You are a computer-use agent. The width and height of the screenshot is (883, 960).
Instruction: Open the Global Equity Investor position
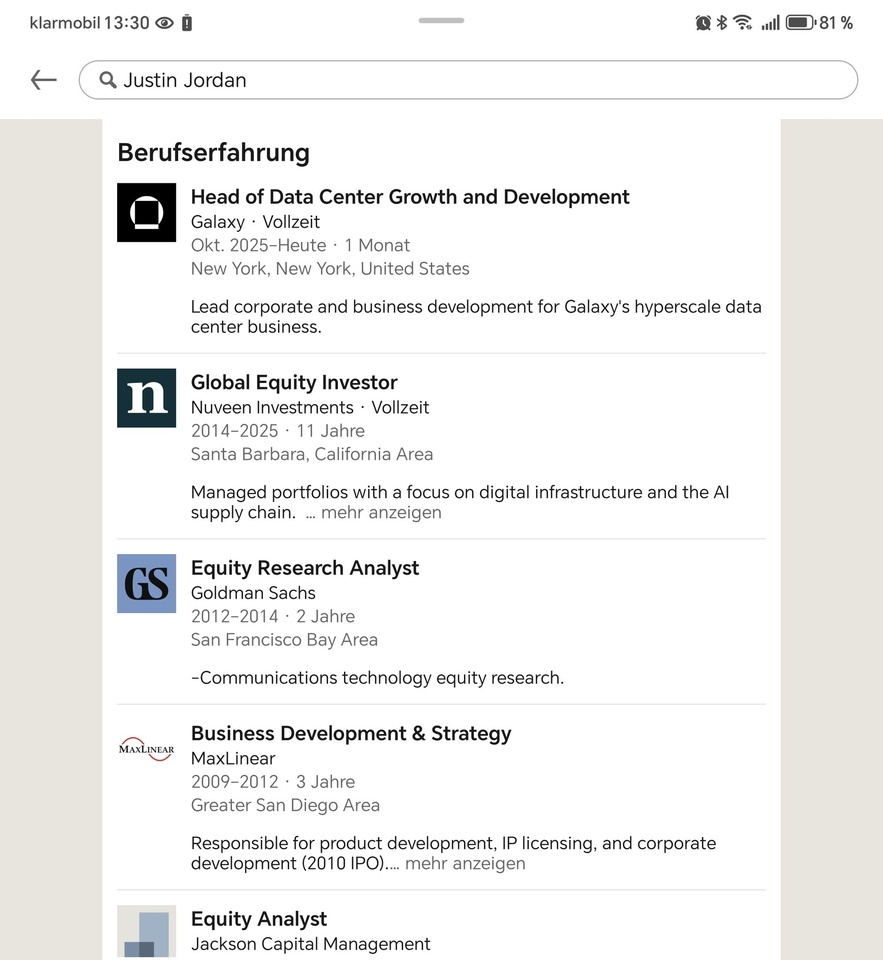tap(294, 383)
